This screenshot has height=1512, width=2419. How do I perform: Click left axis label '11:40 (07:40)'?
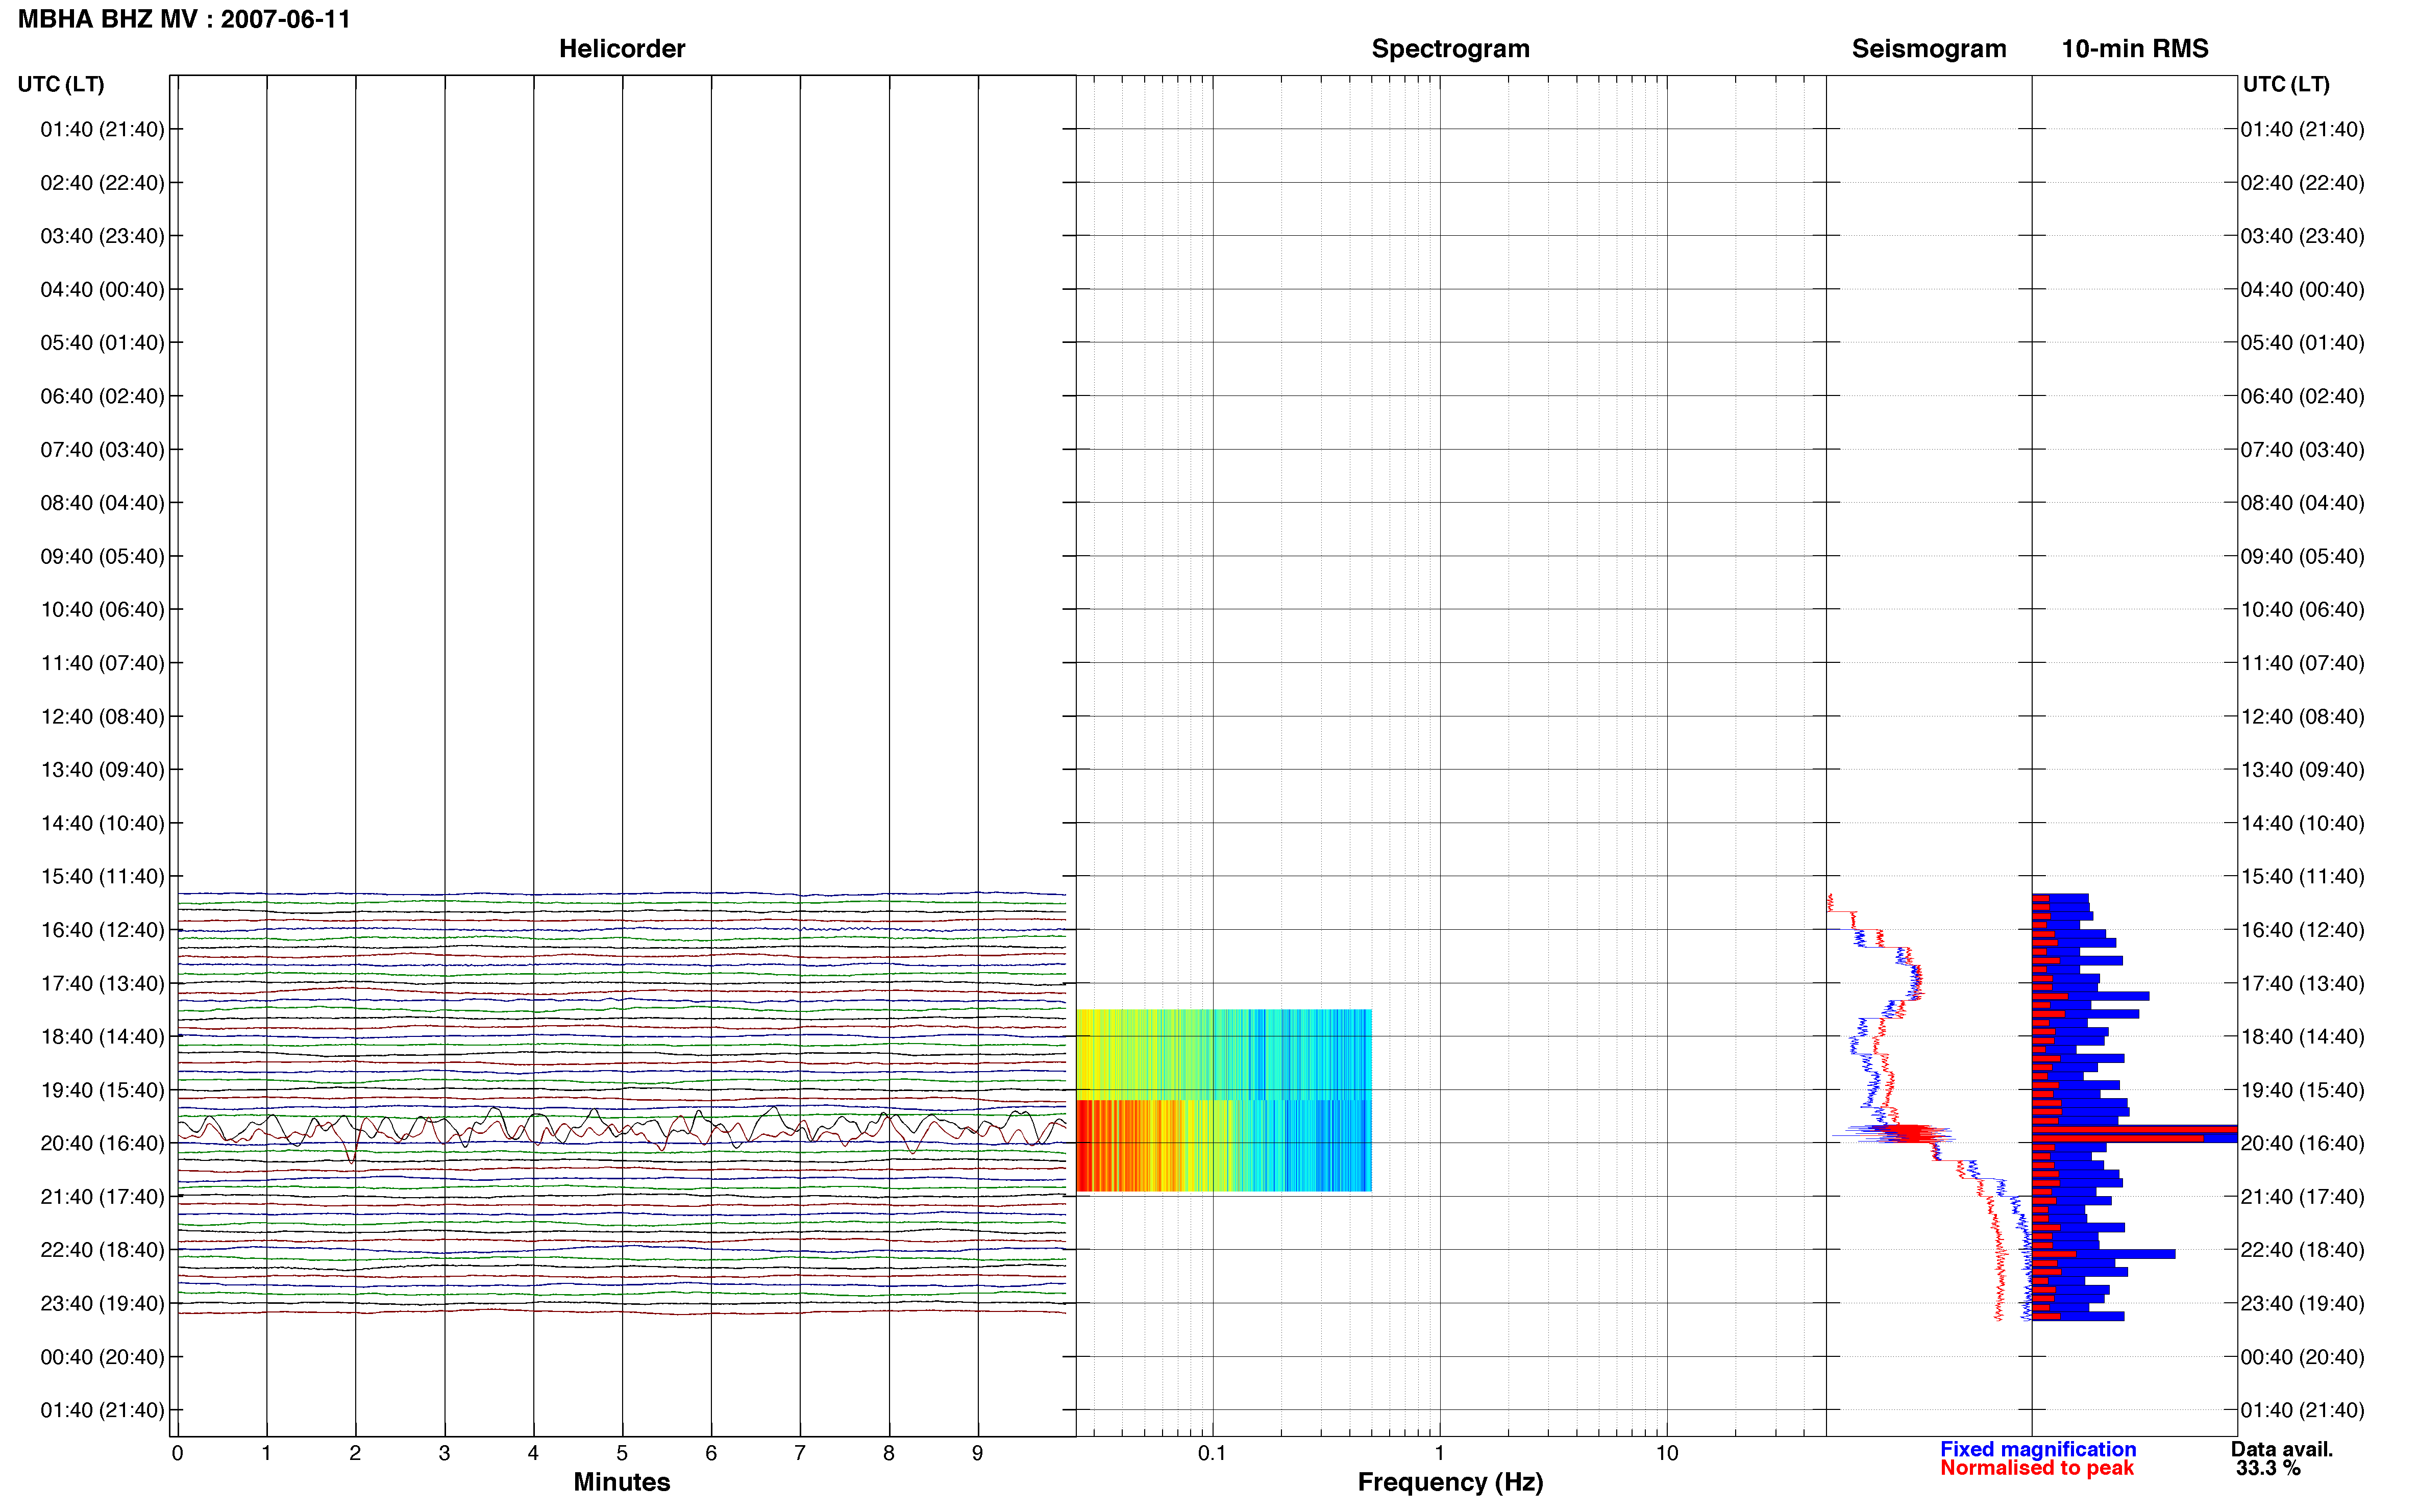102,663
